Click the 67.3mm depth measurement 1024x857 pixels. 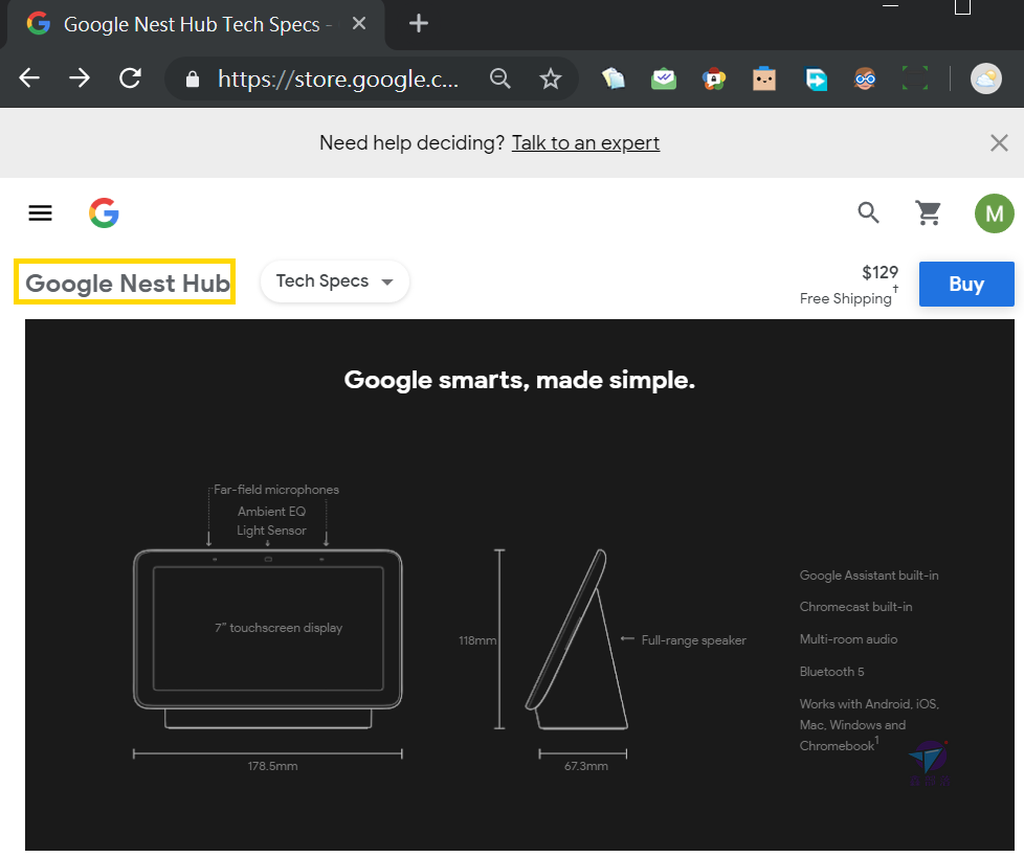click(x=586, y=766)
